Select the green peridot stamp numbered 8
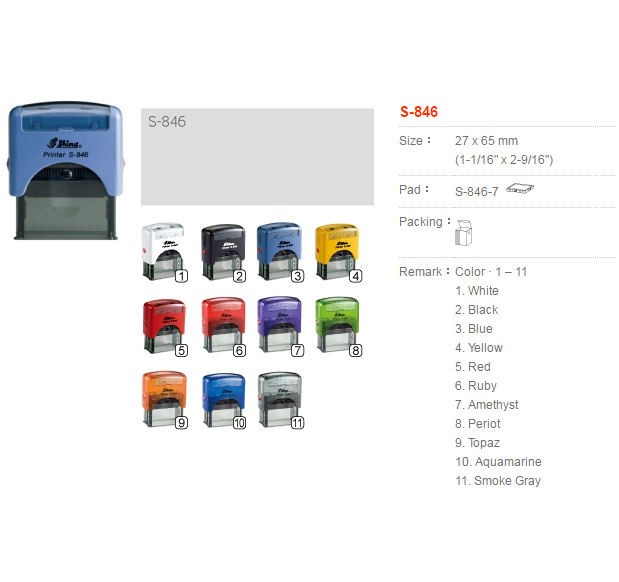Image resolution: width=619 pixels, height=582 pixels. pyautogui.click(x=339, y=327)
